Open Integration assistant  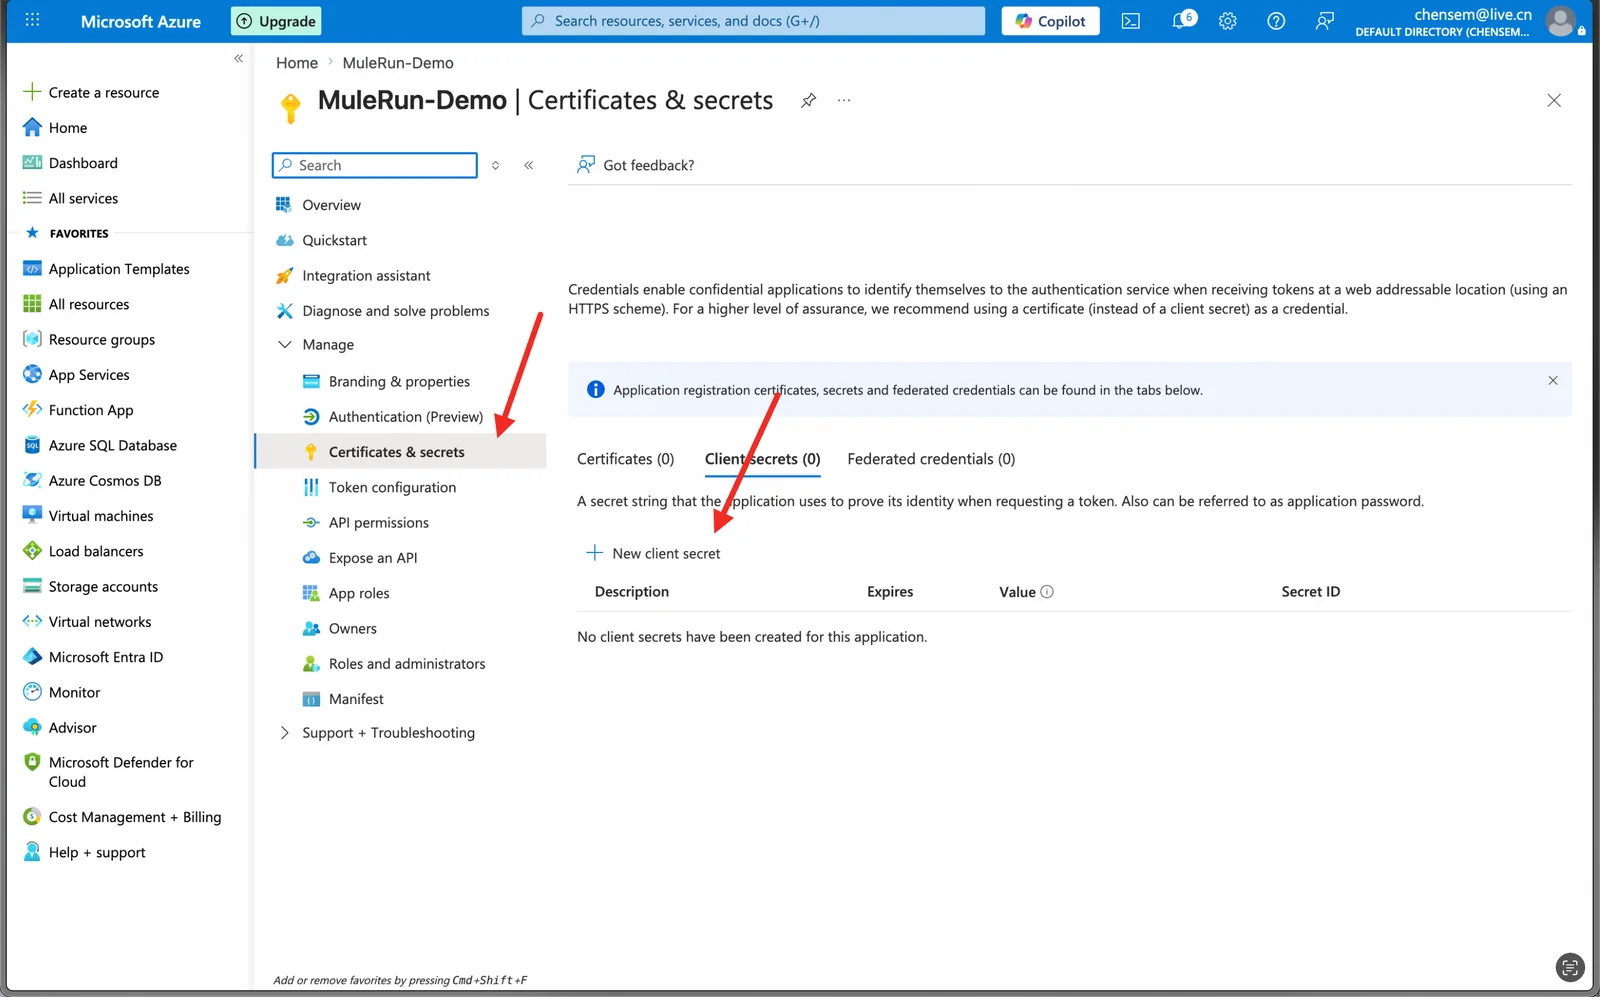tap(367, 276)
